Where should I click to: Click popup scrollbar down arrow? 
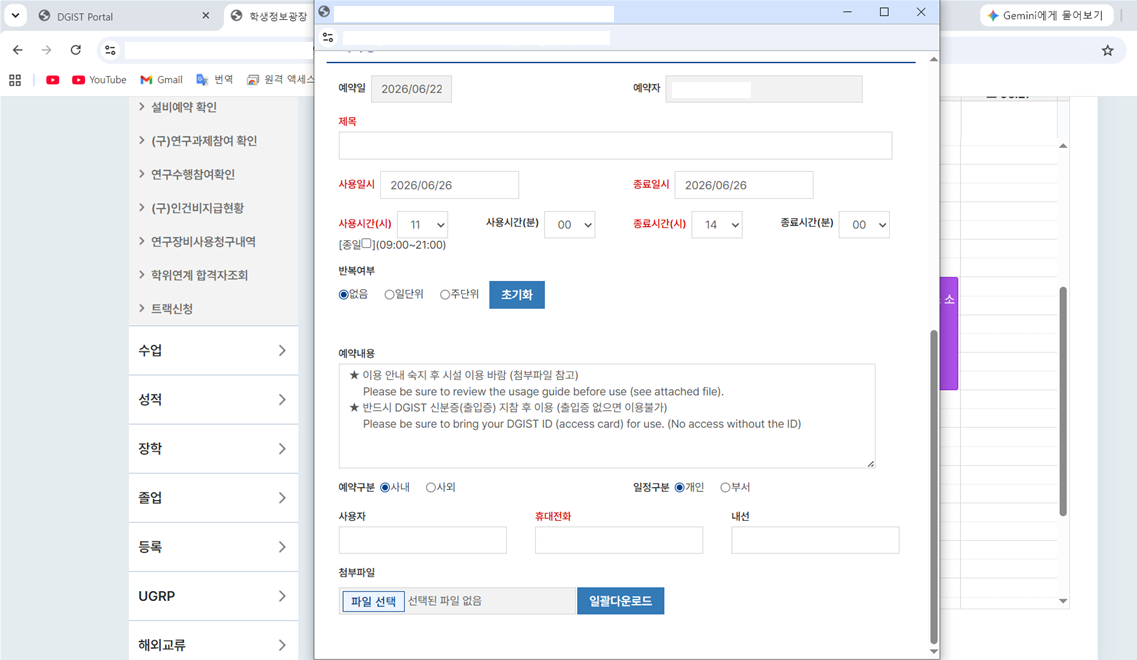(x=933, y=651)
